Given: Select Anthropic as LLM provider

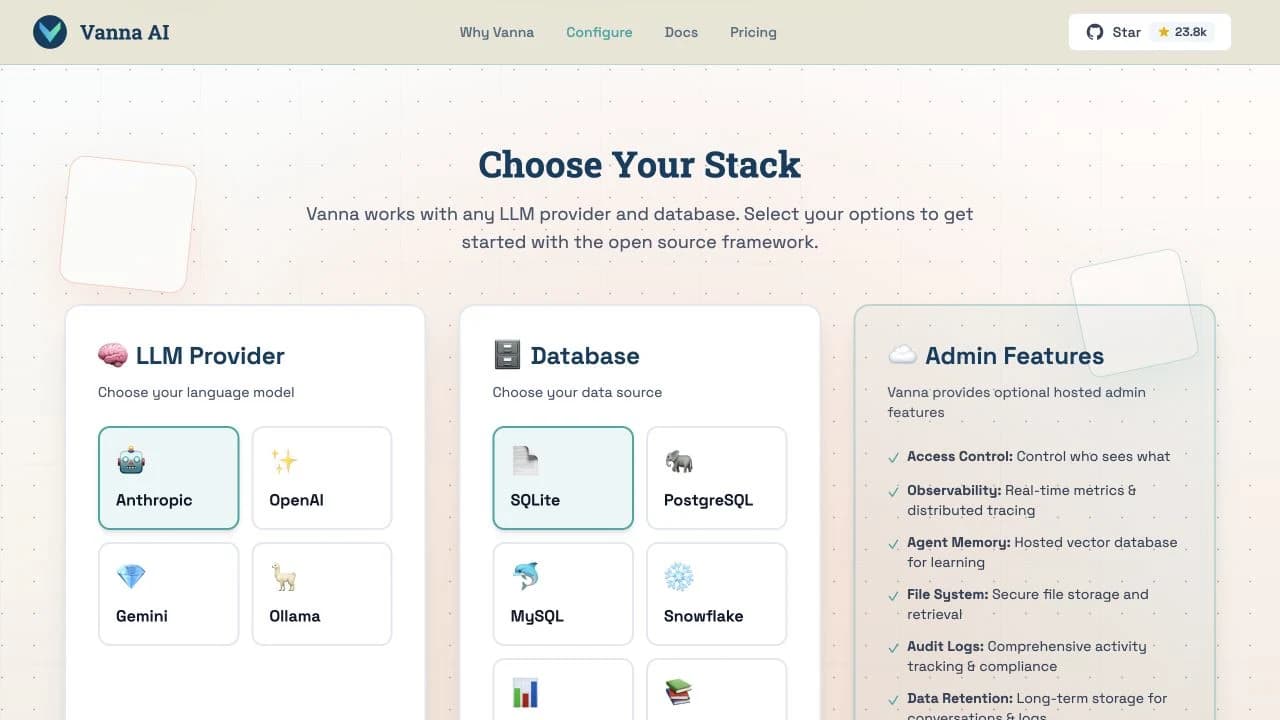Looking at the screenshot, I should [x=168, y=478].
